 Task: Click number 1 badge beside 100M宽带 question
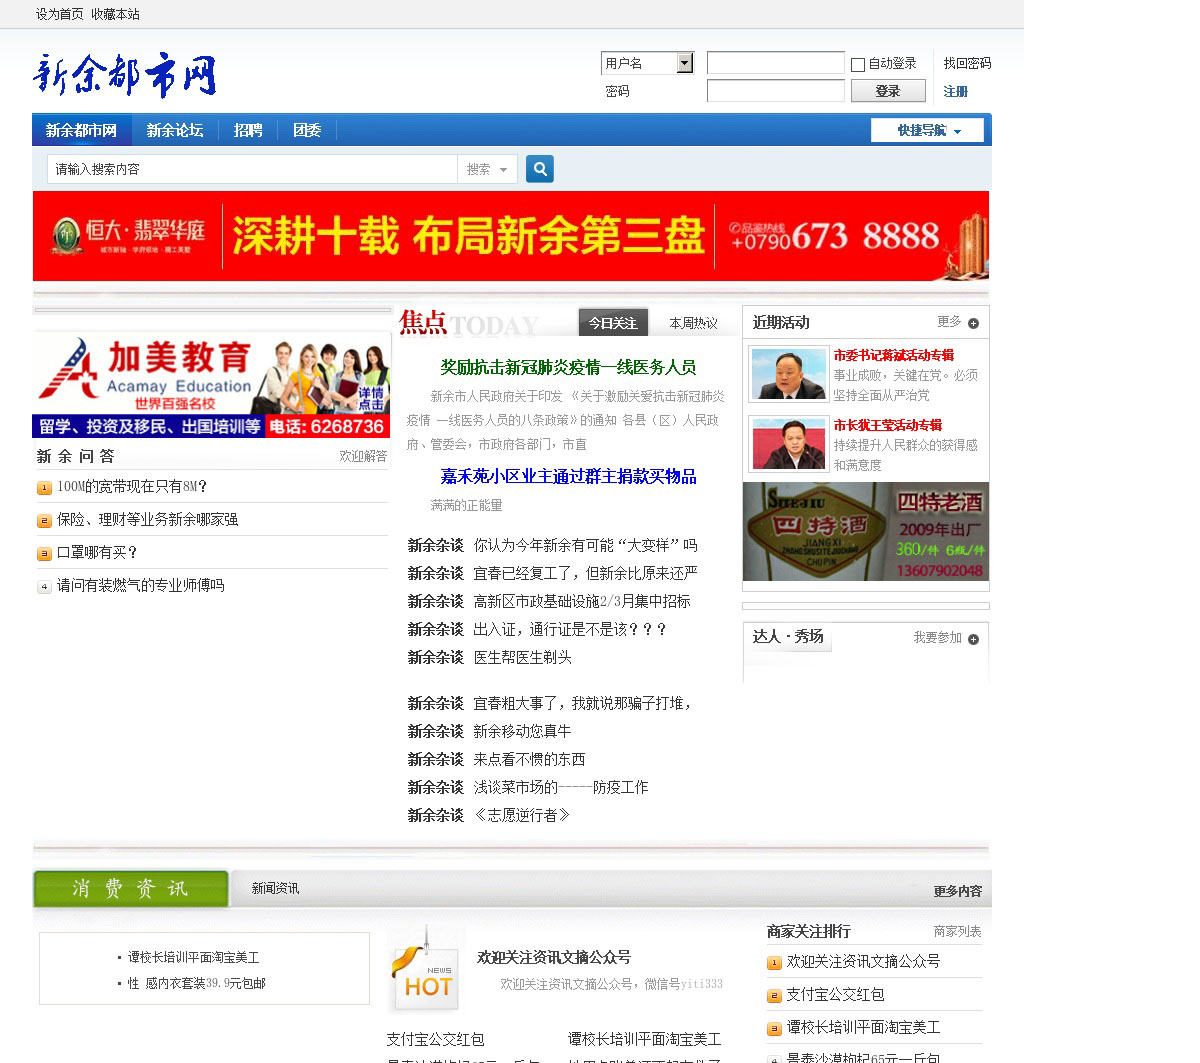point(44,488)
